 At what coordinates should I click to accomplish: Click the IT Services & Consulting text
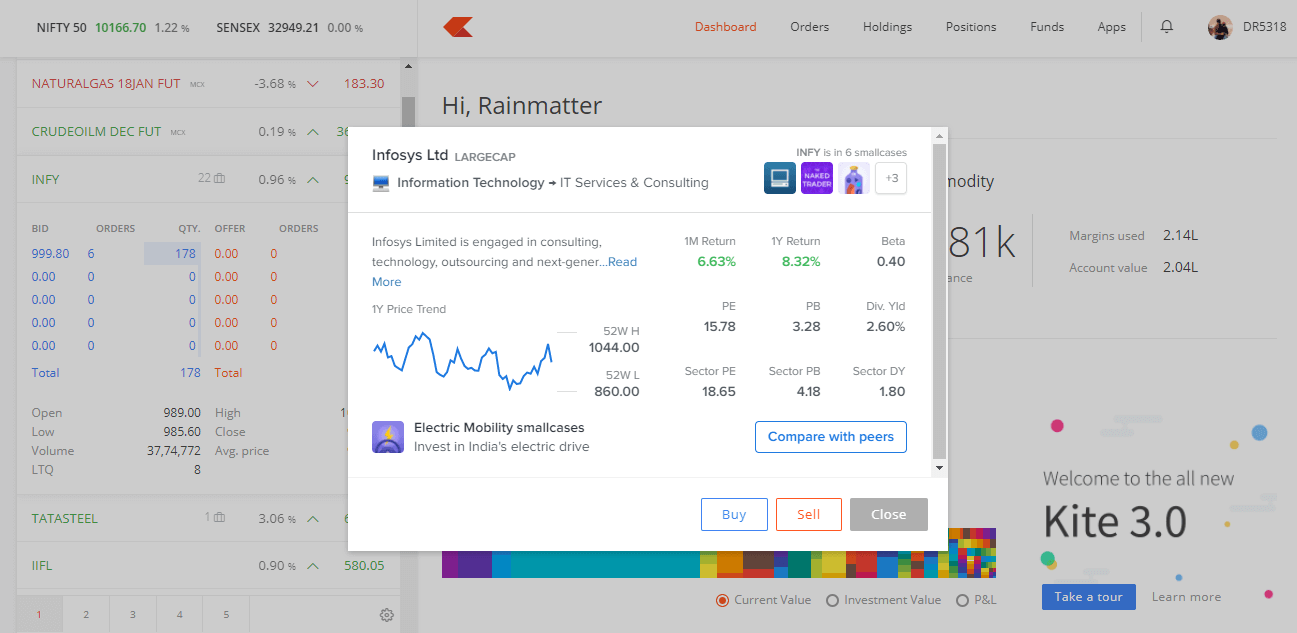[x=634, y=183]
